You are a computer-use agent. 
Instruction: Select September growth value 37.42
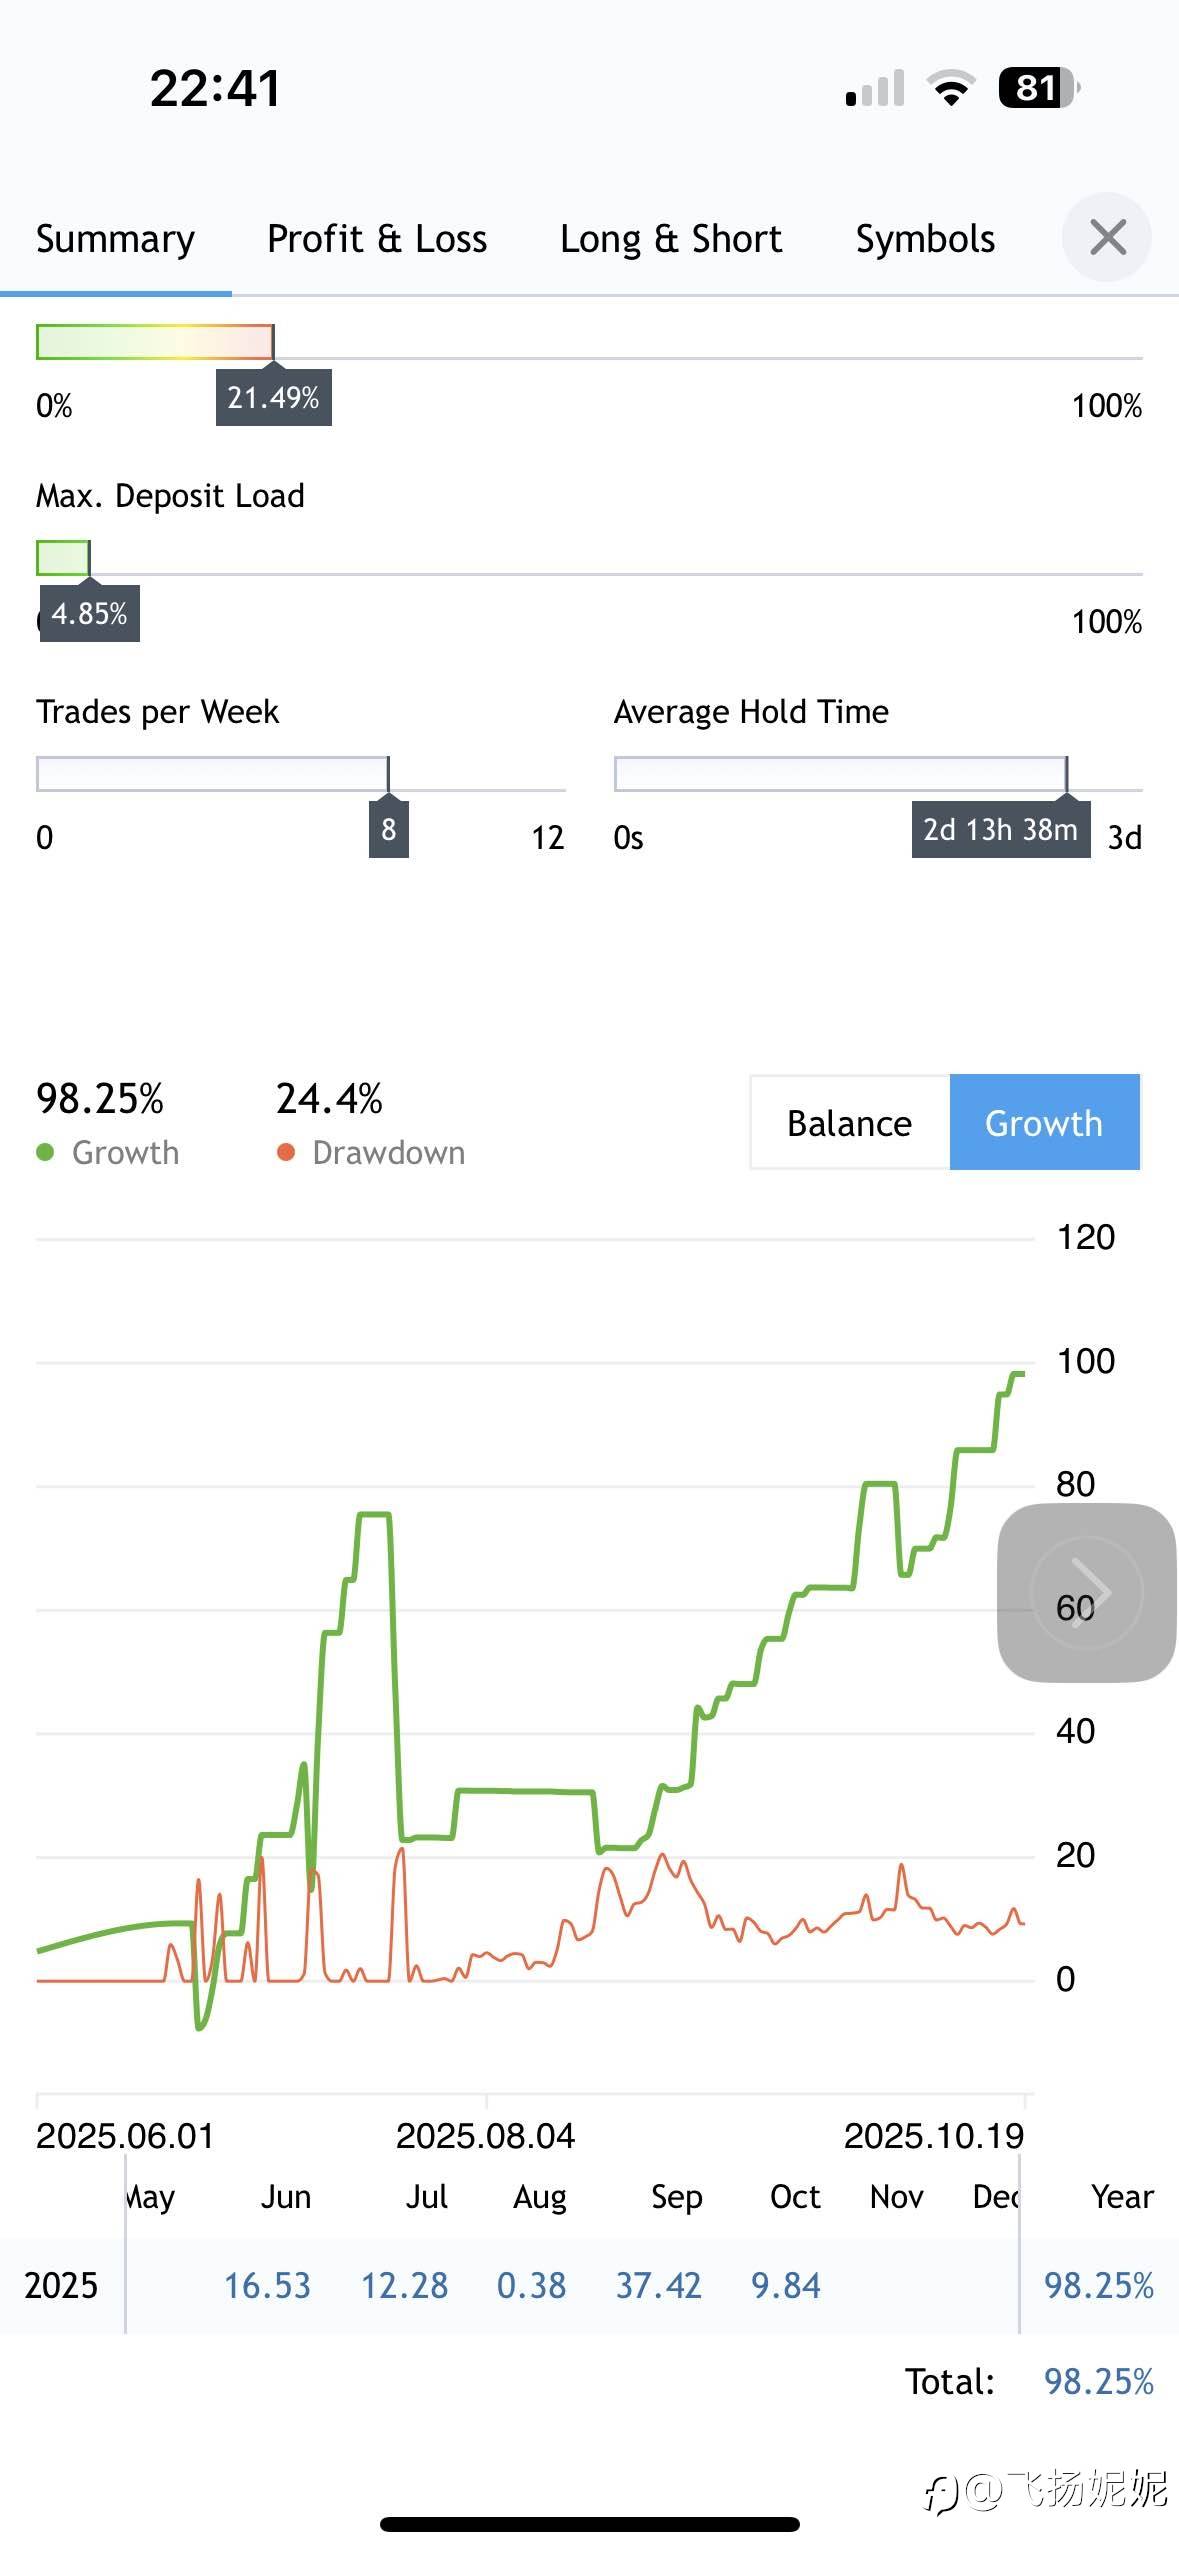click(658, 2285)
